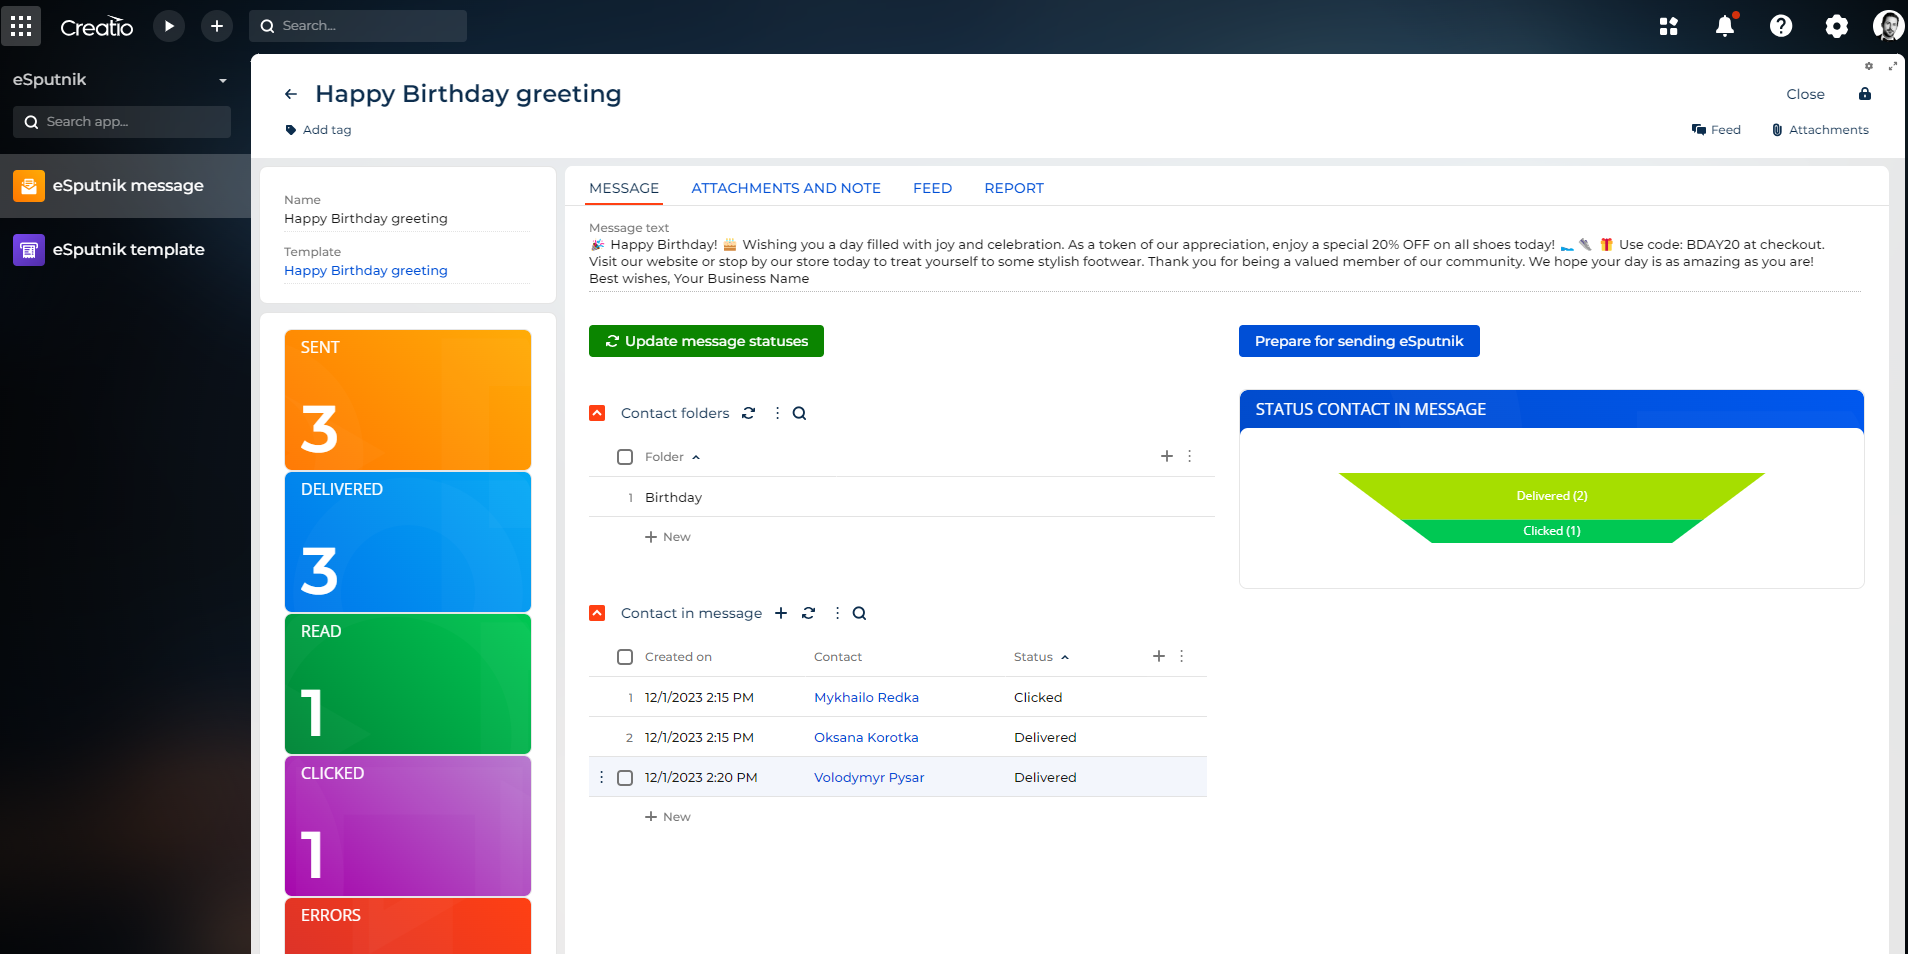
Task: Add New row under Contact in message
Action: click(668, 817)
